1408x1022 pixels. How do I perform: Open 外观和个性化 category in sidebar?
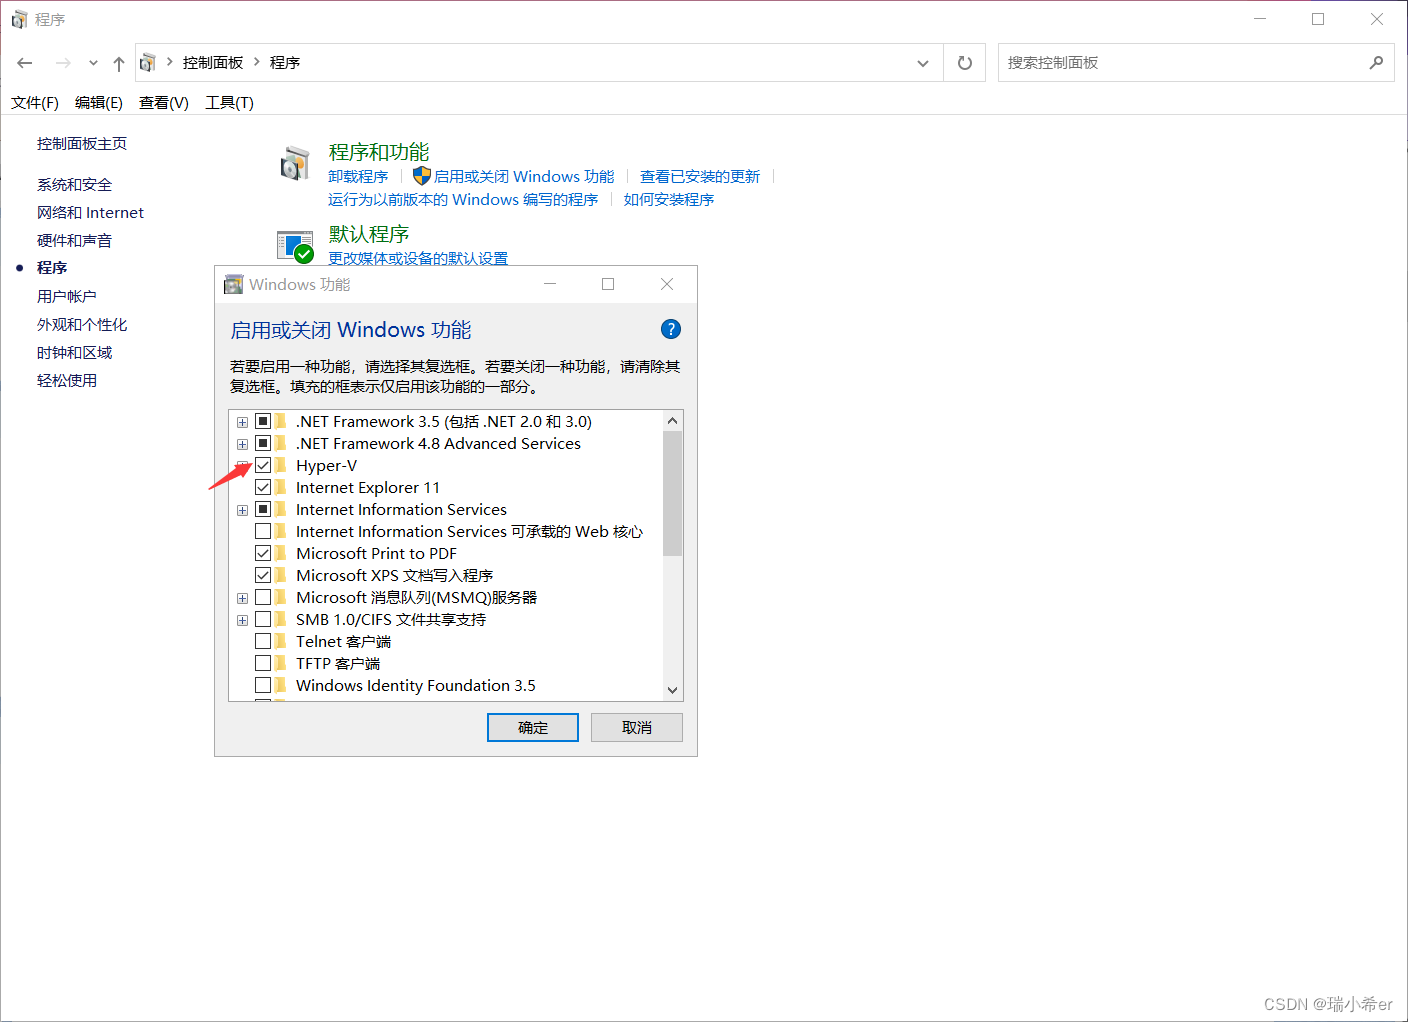coord(82,324)
